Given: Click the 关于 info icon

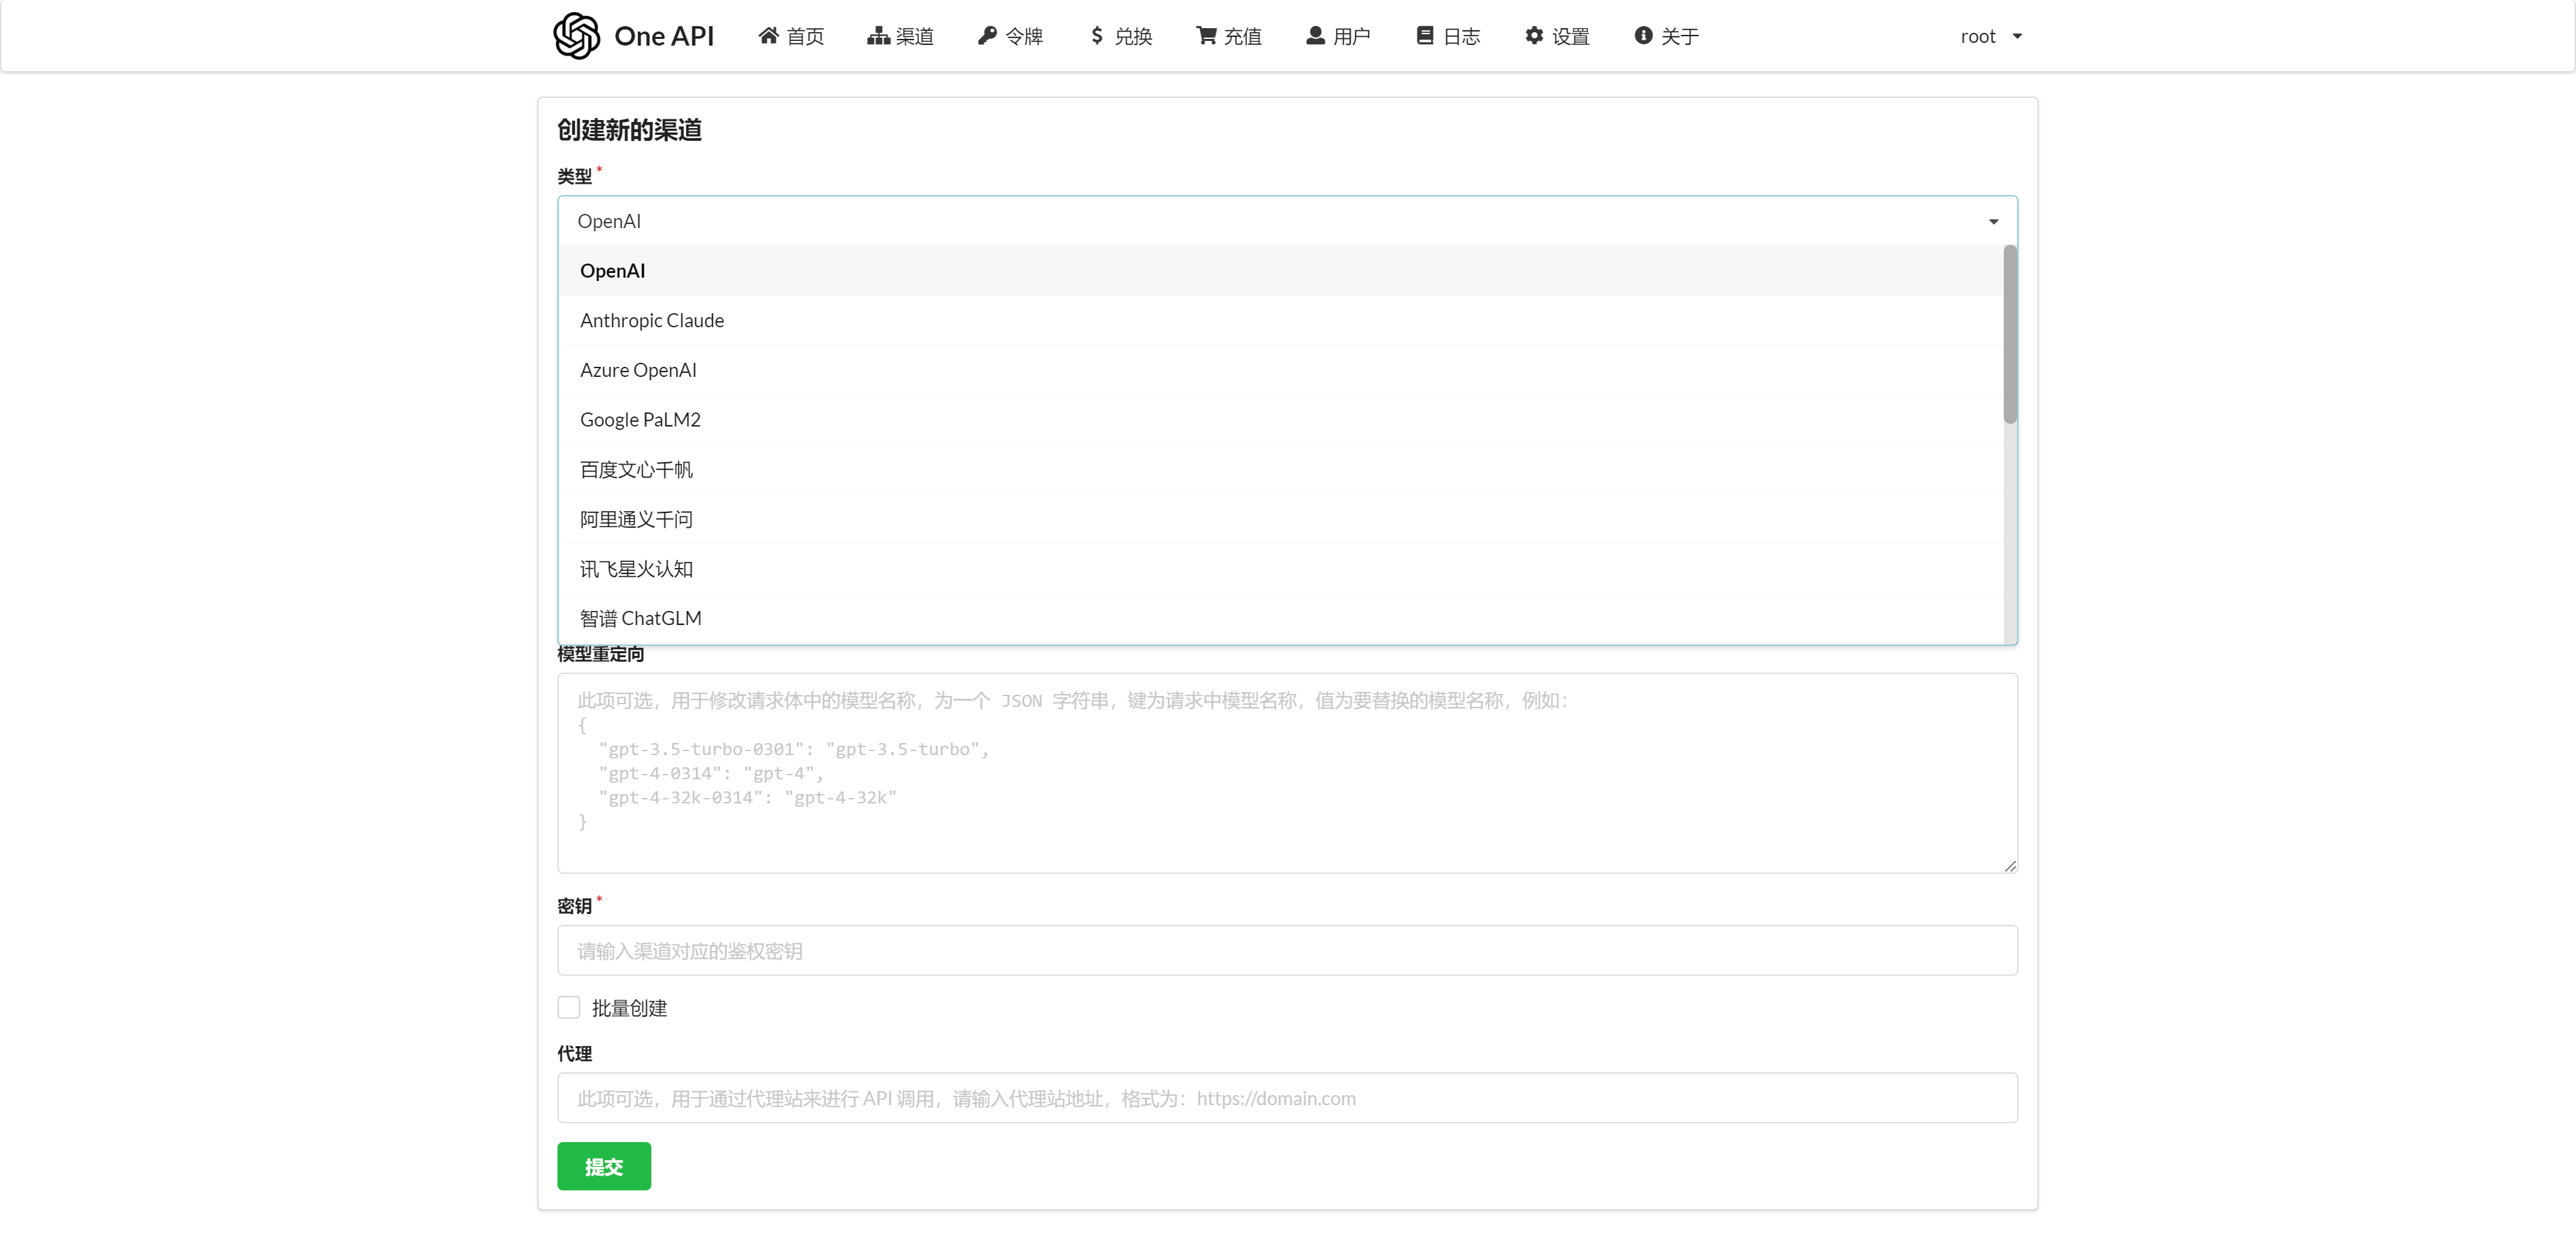Looking at the screenshot, I should [x=1643, y=36].
